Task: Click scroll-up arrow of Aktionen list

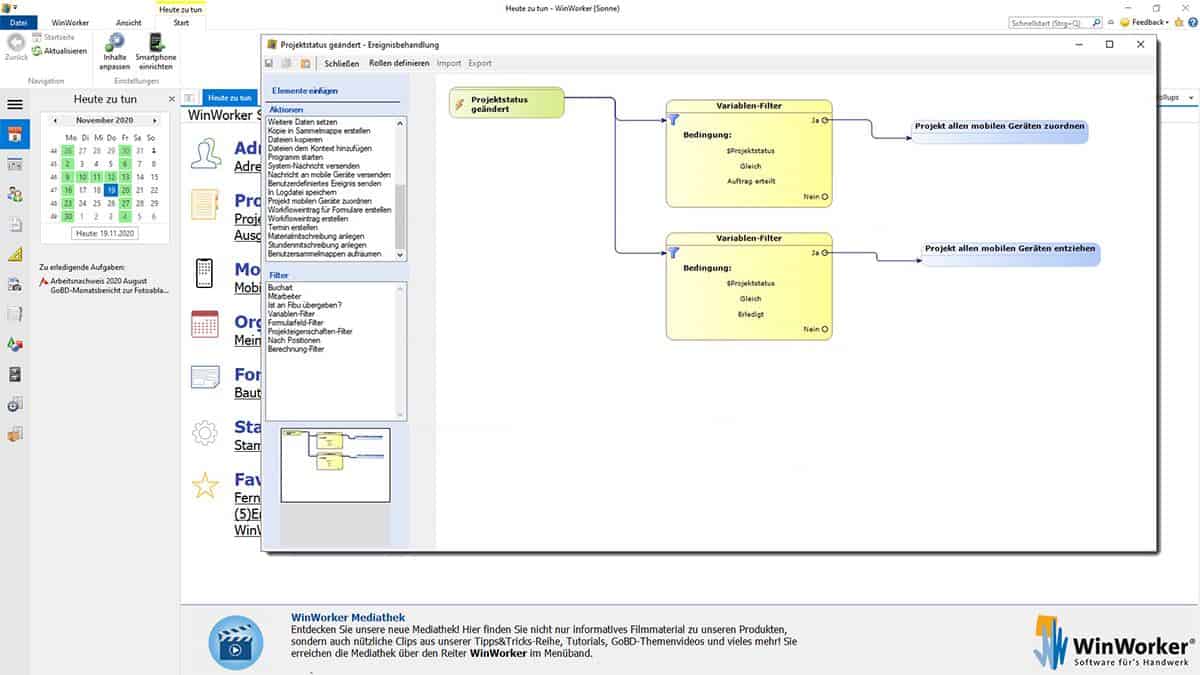Action: 402,121
